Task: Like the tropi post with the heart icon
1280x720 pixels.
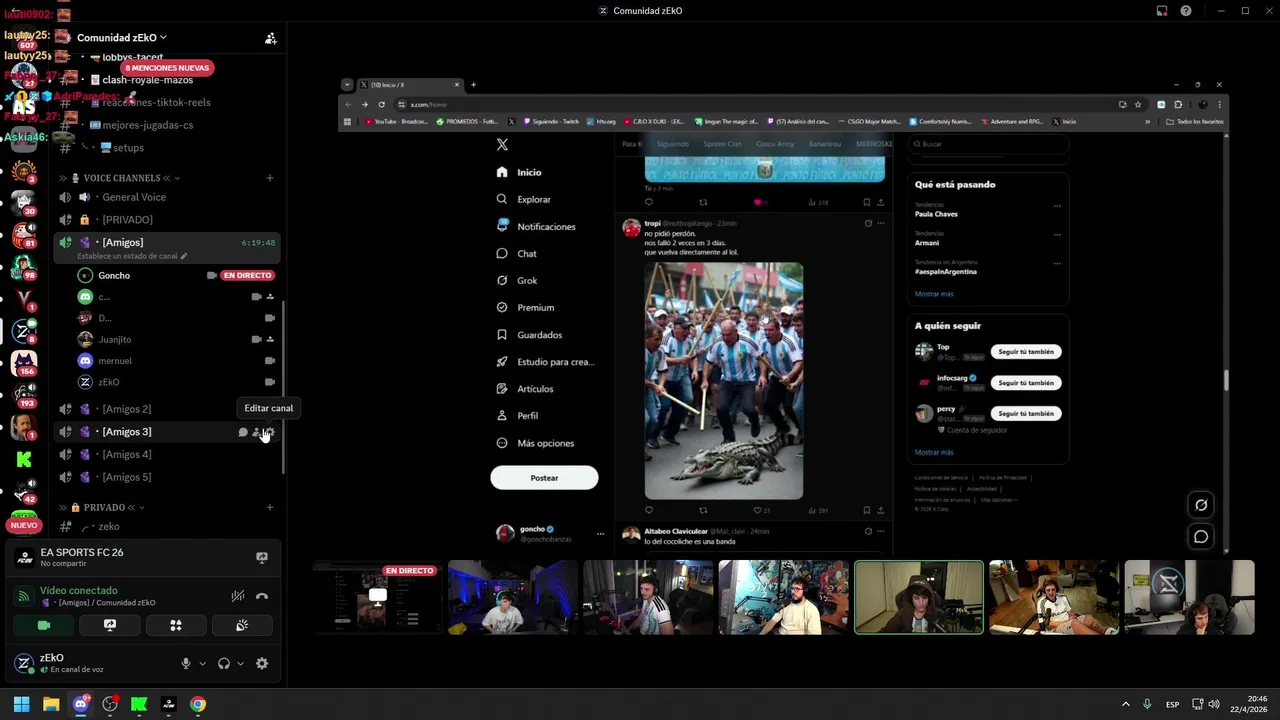Action: (757, 510)
